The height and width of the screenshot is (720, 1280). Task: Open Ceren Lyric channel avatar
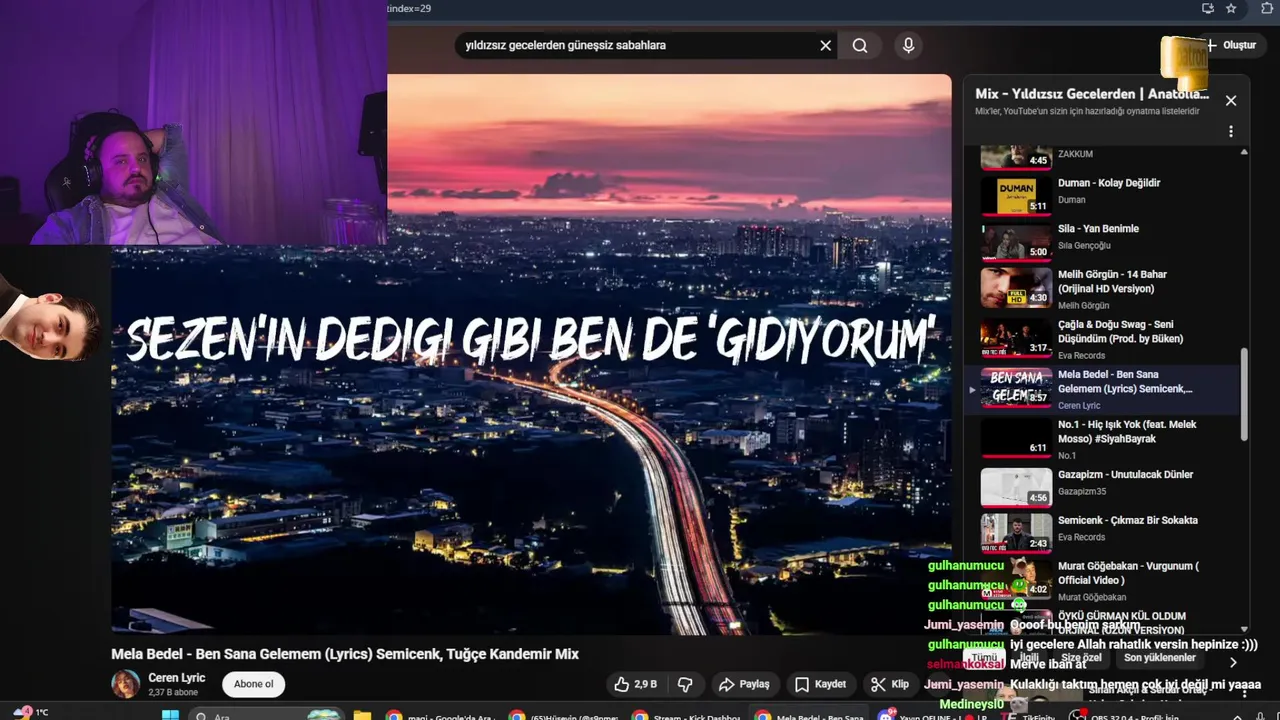pos(125,684)
